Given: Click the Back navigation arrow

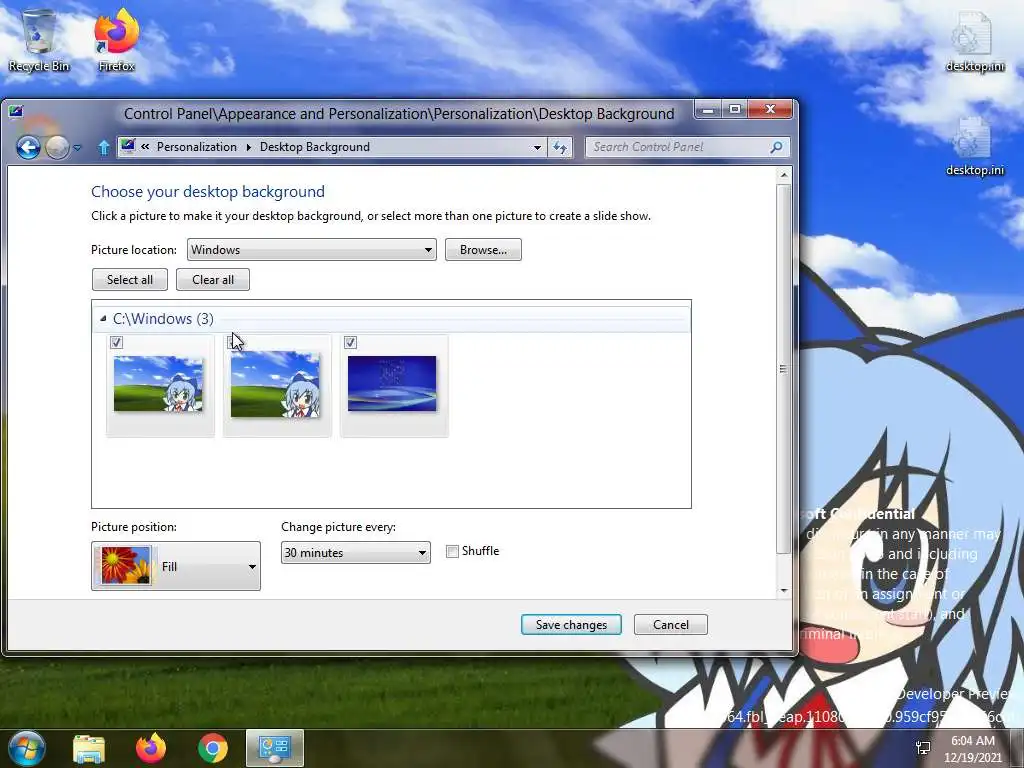Looking at the screenshot, I should point(28,148).
